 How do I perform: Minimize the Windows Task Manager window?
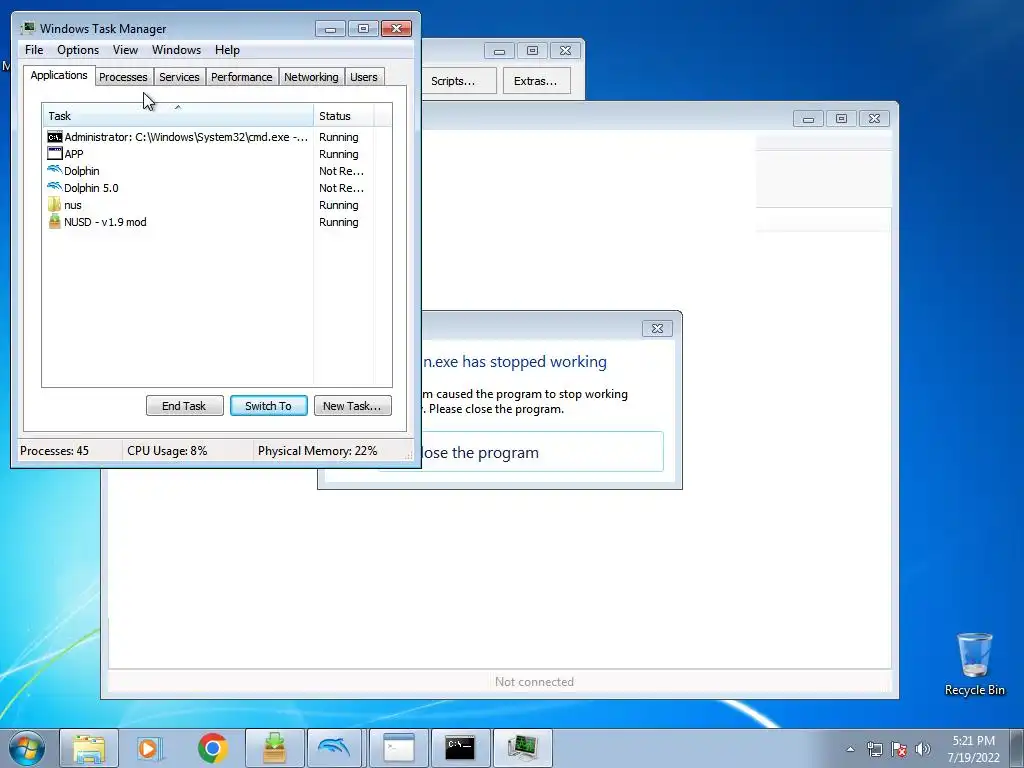(x=330, y=29)
